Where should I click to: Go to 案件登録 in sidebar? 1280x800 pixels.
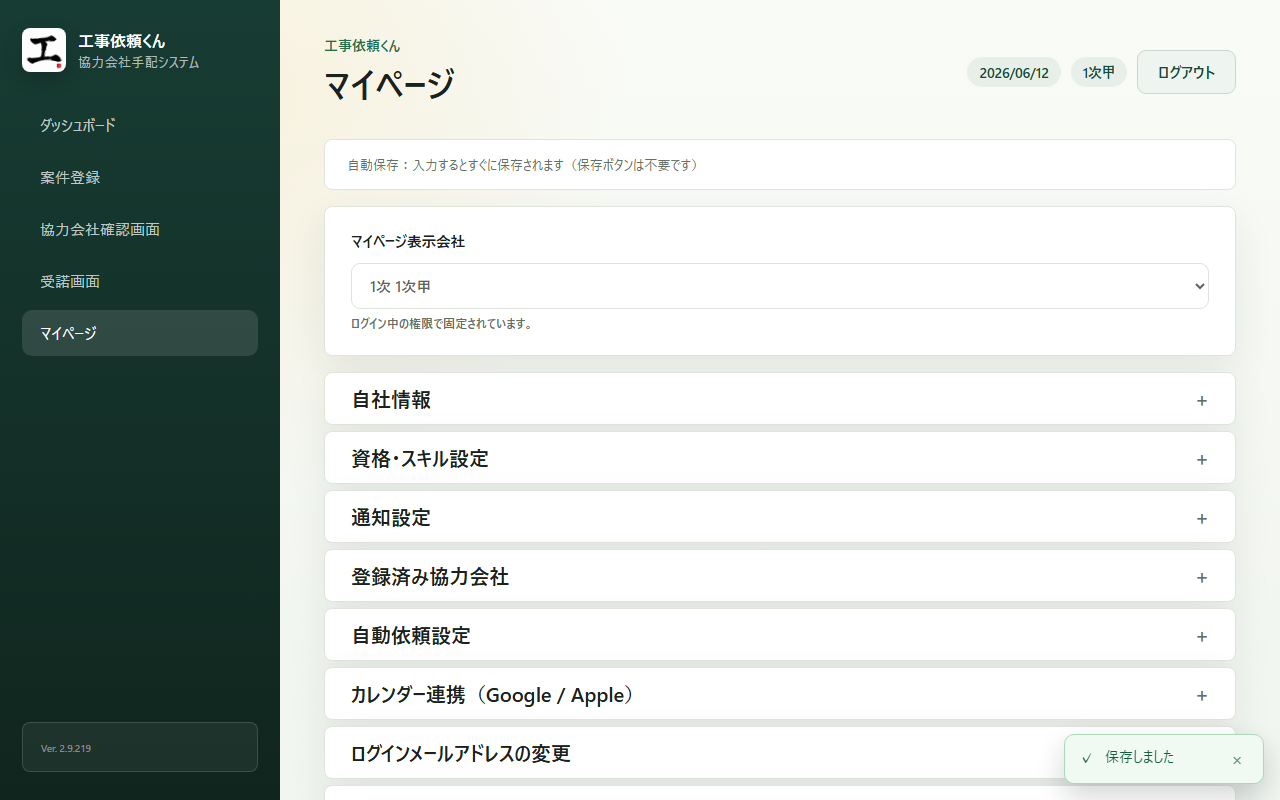coord(140,177)
